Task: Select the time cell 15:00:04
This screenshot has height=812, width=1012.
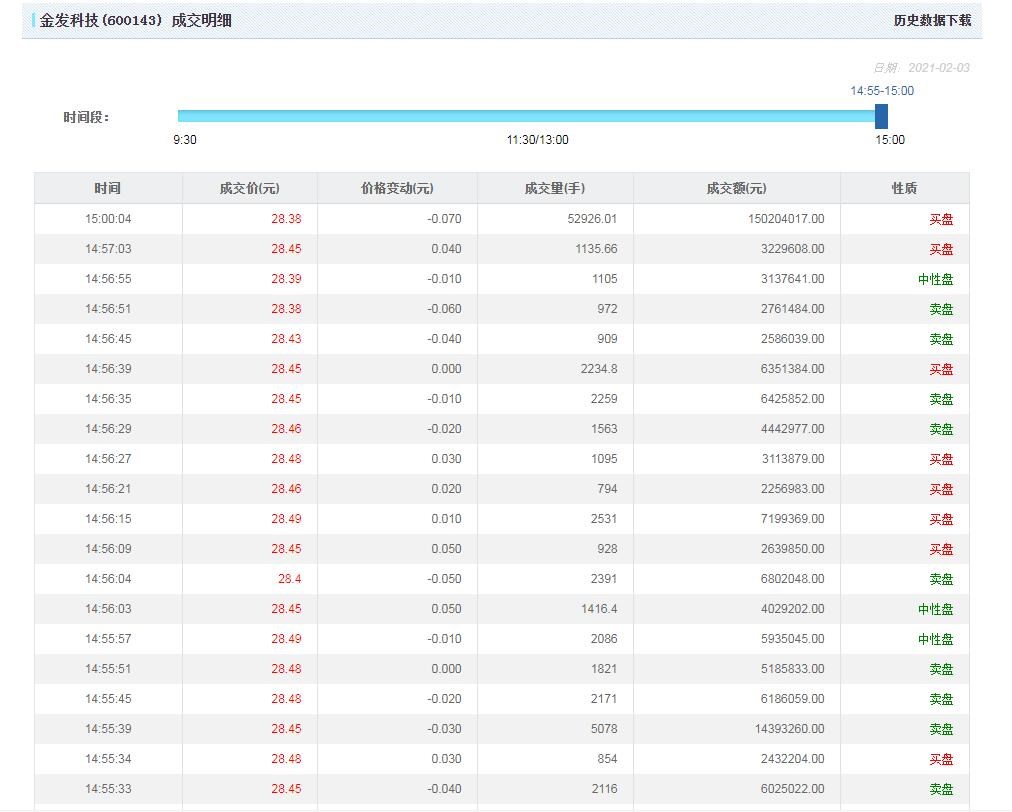Action: pos(108,219)
